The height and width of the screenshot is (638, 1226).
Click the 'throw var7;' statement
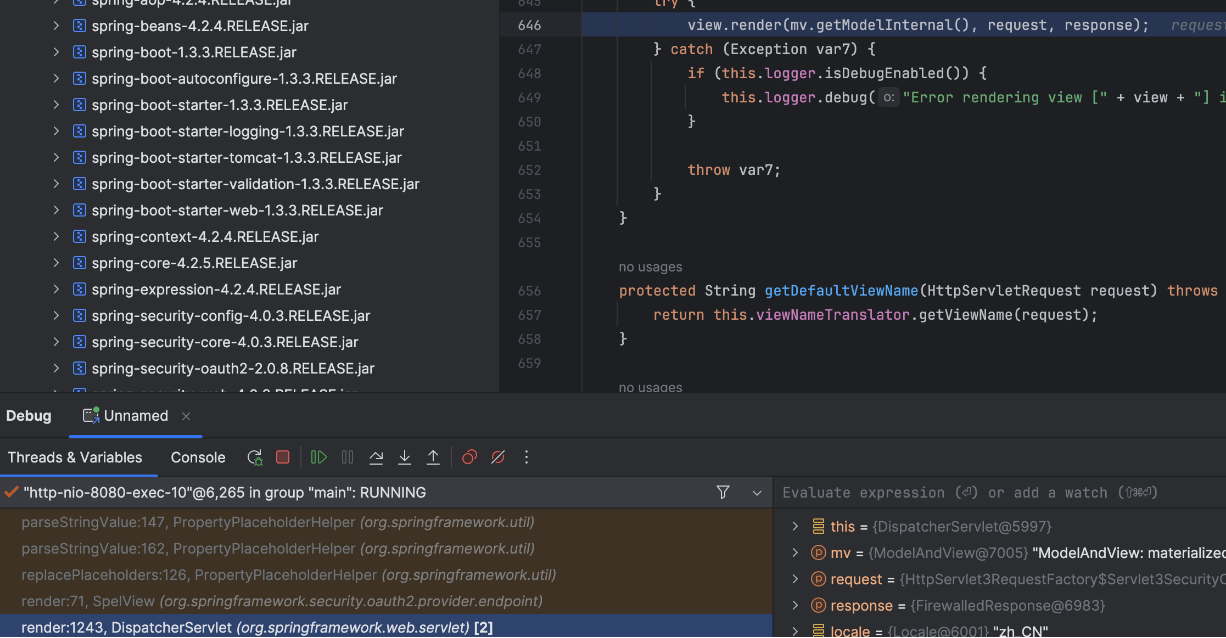(734, 170)
